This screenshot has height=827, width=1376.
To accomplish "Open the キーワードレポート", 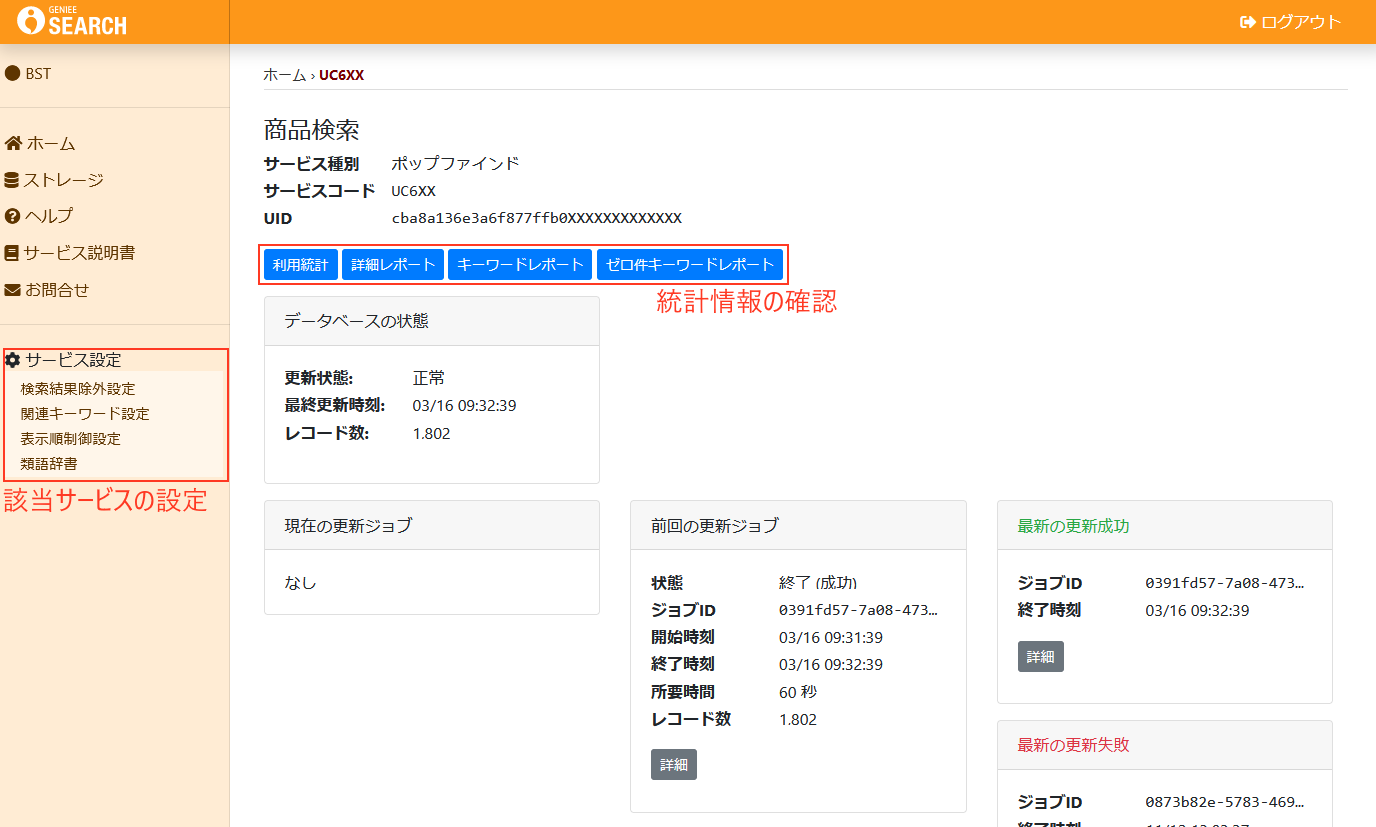I will [x=520, y=265].
